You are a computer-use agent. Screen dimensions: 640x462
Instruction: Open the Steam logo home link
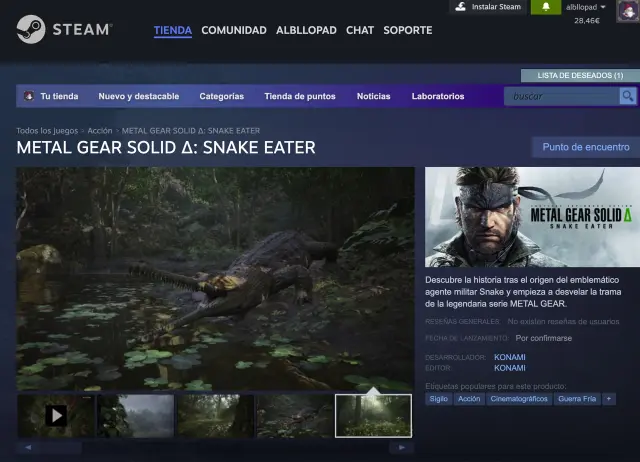point(64,29)
